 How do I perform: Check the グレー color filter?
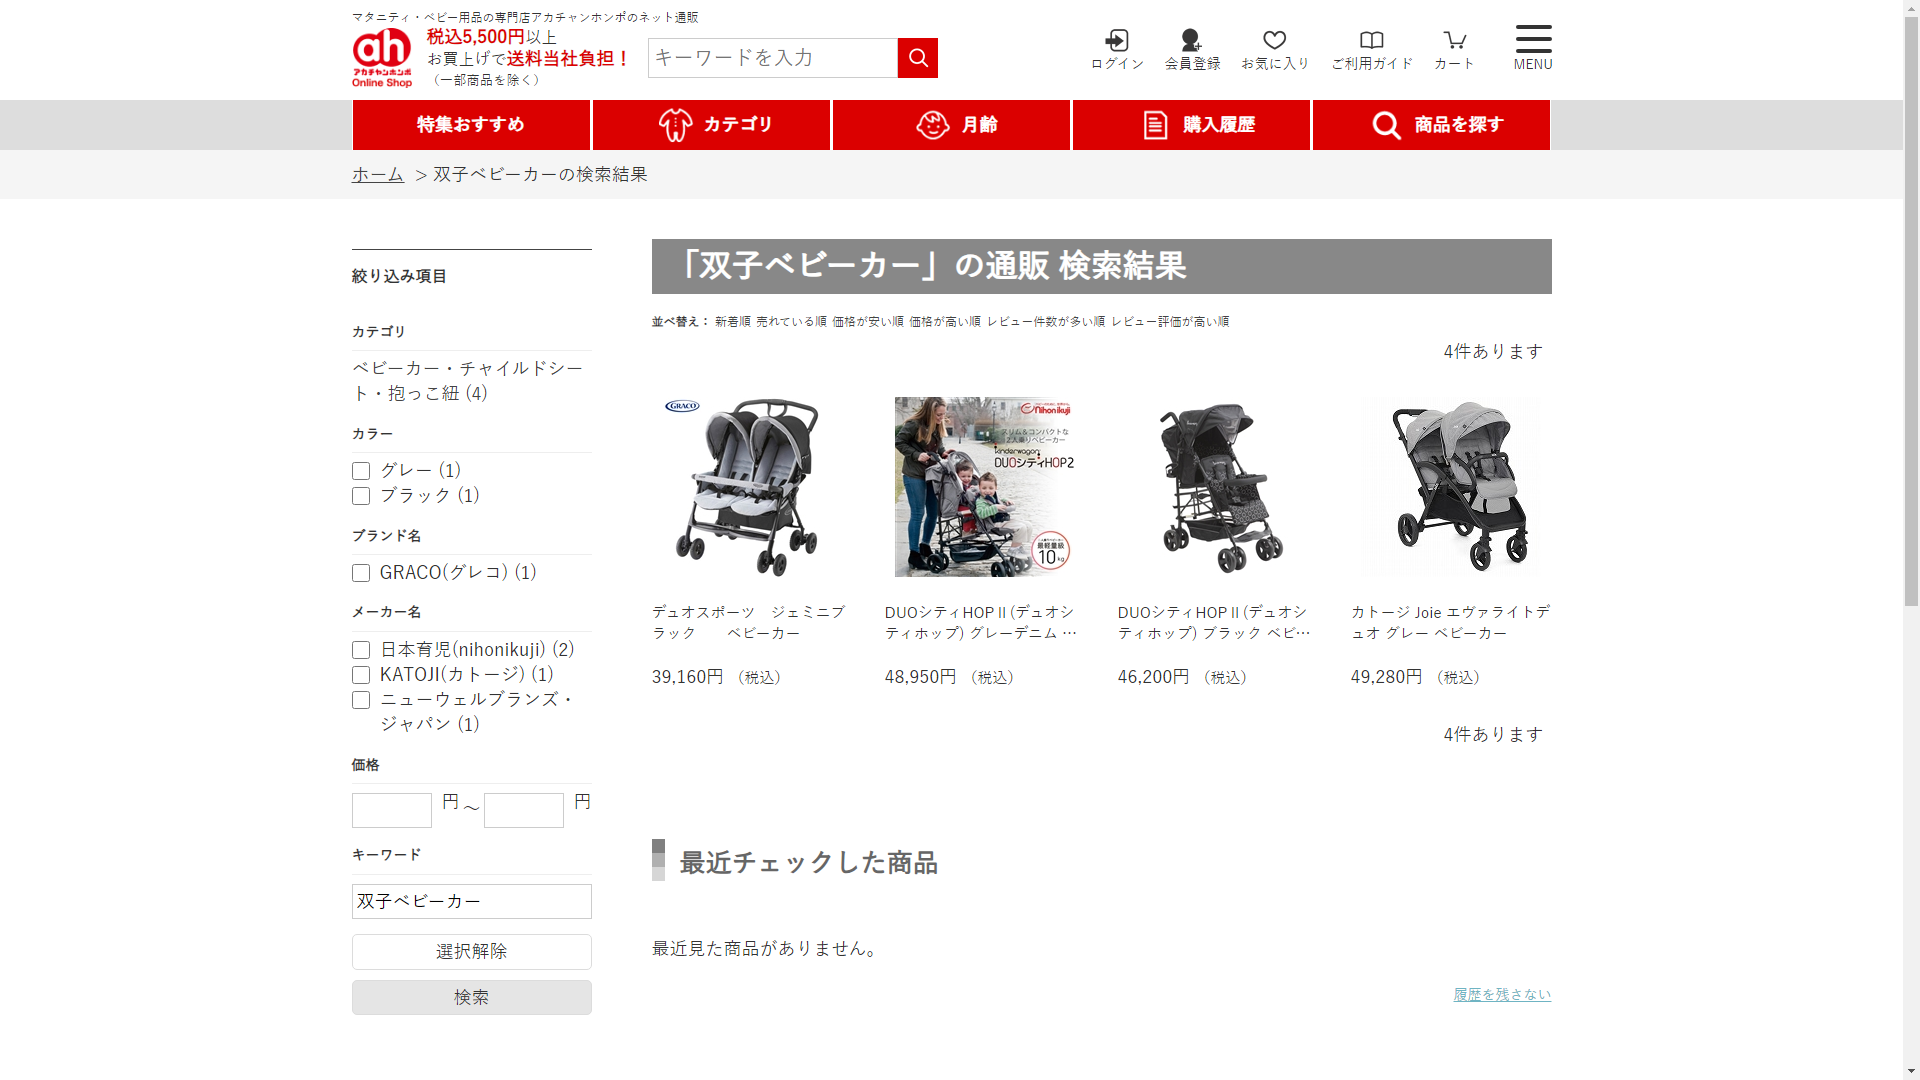click(361, 471)
